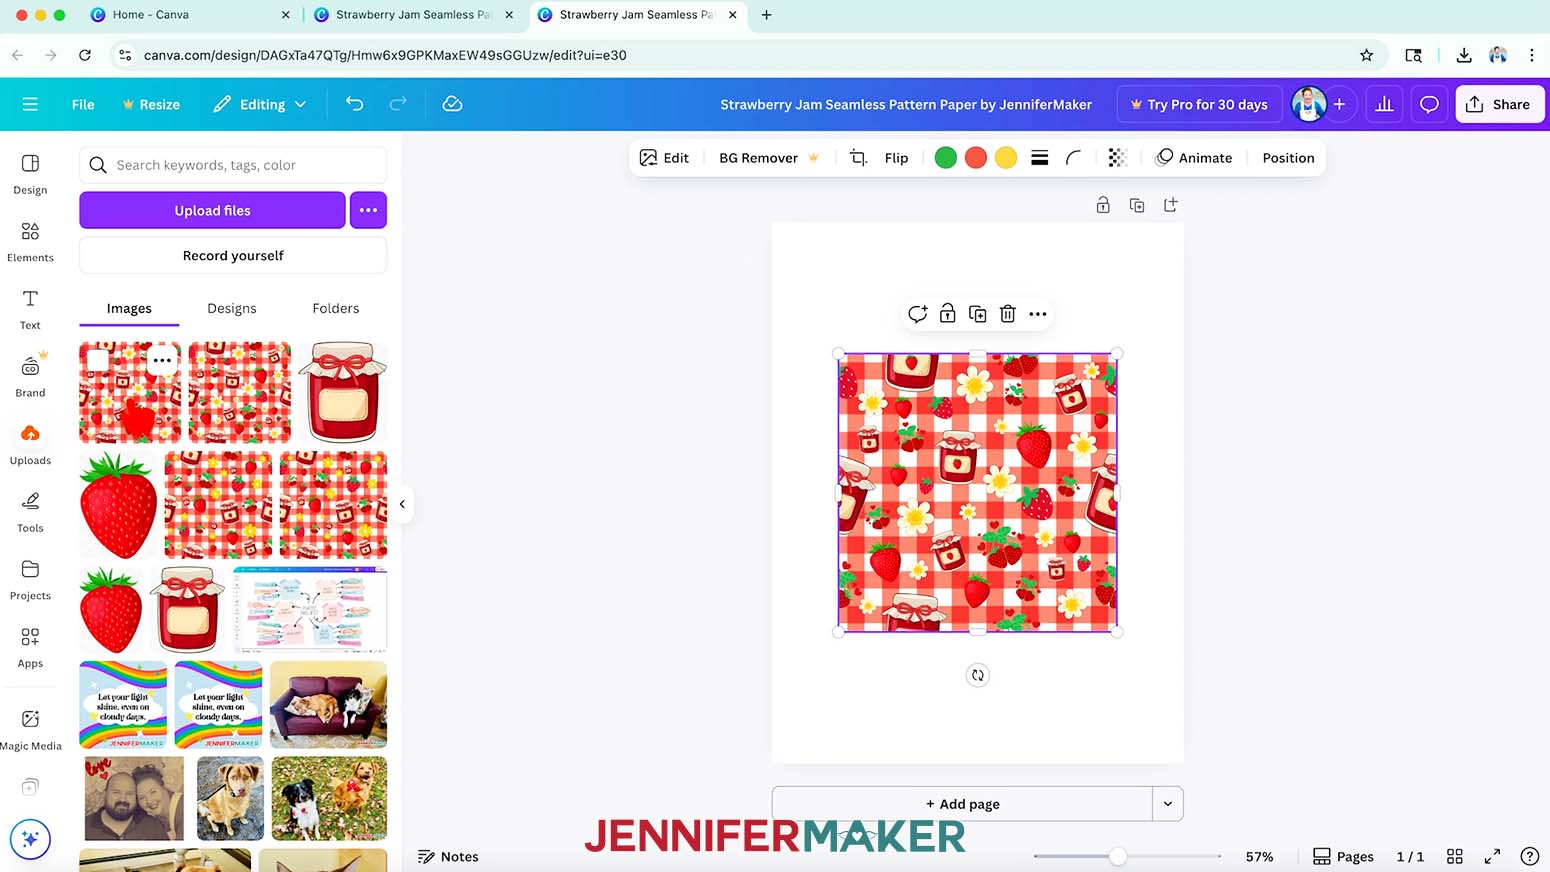
Task: Open the Position panel
Action: 1288,158
